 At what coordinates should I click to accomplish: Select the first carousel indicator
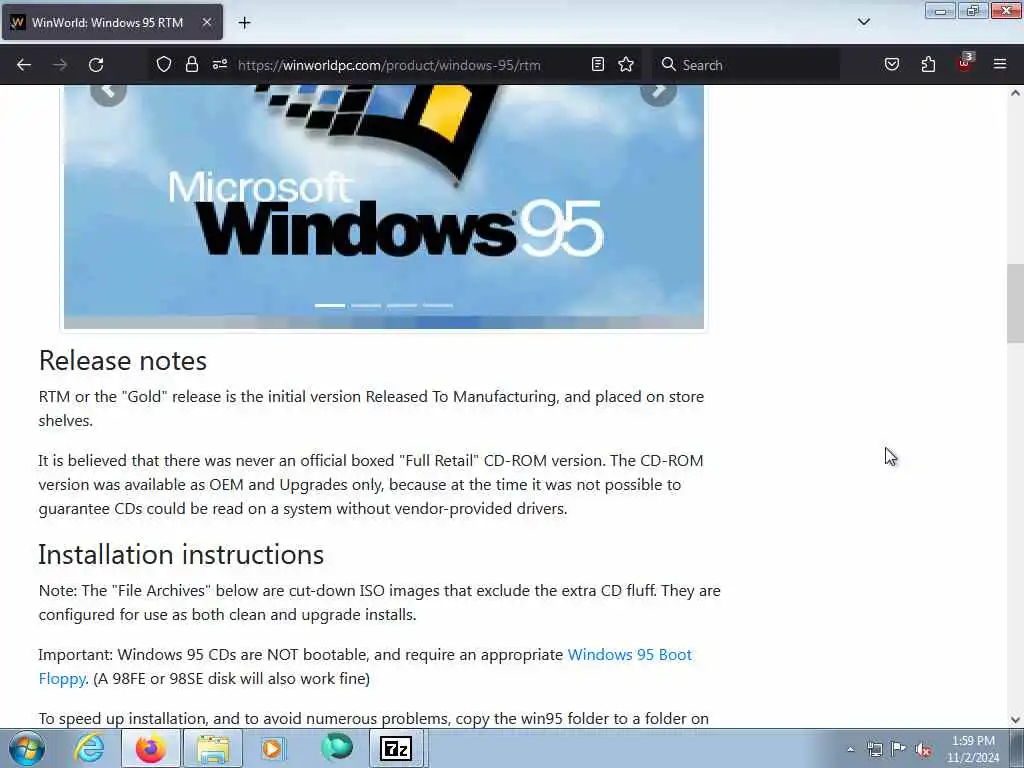[x=330, y=305]
